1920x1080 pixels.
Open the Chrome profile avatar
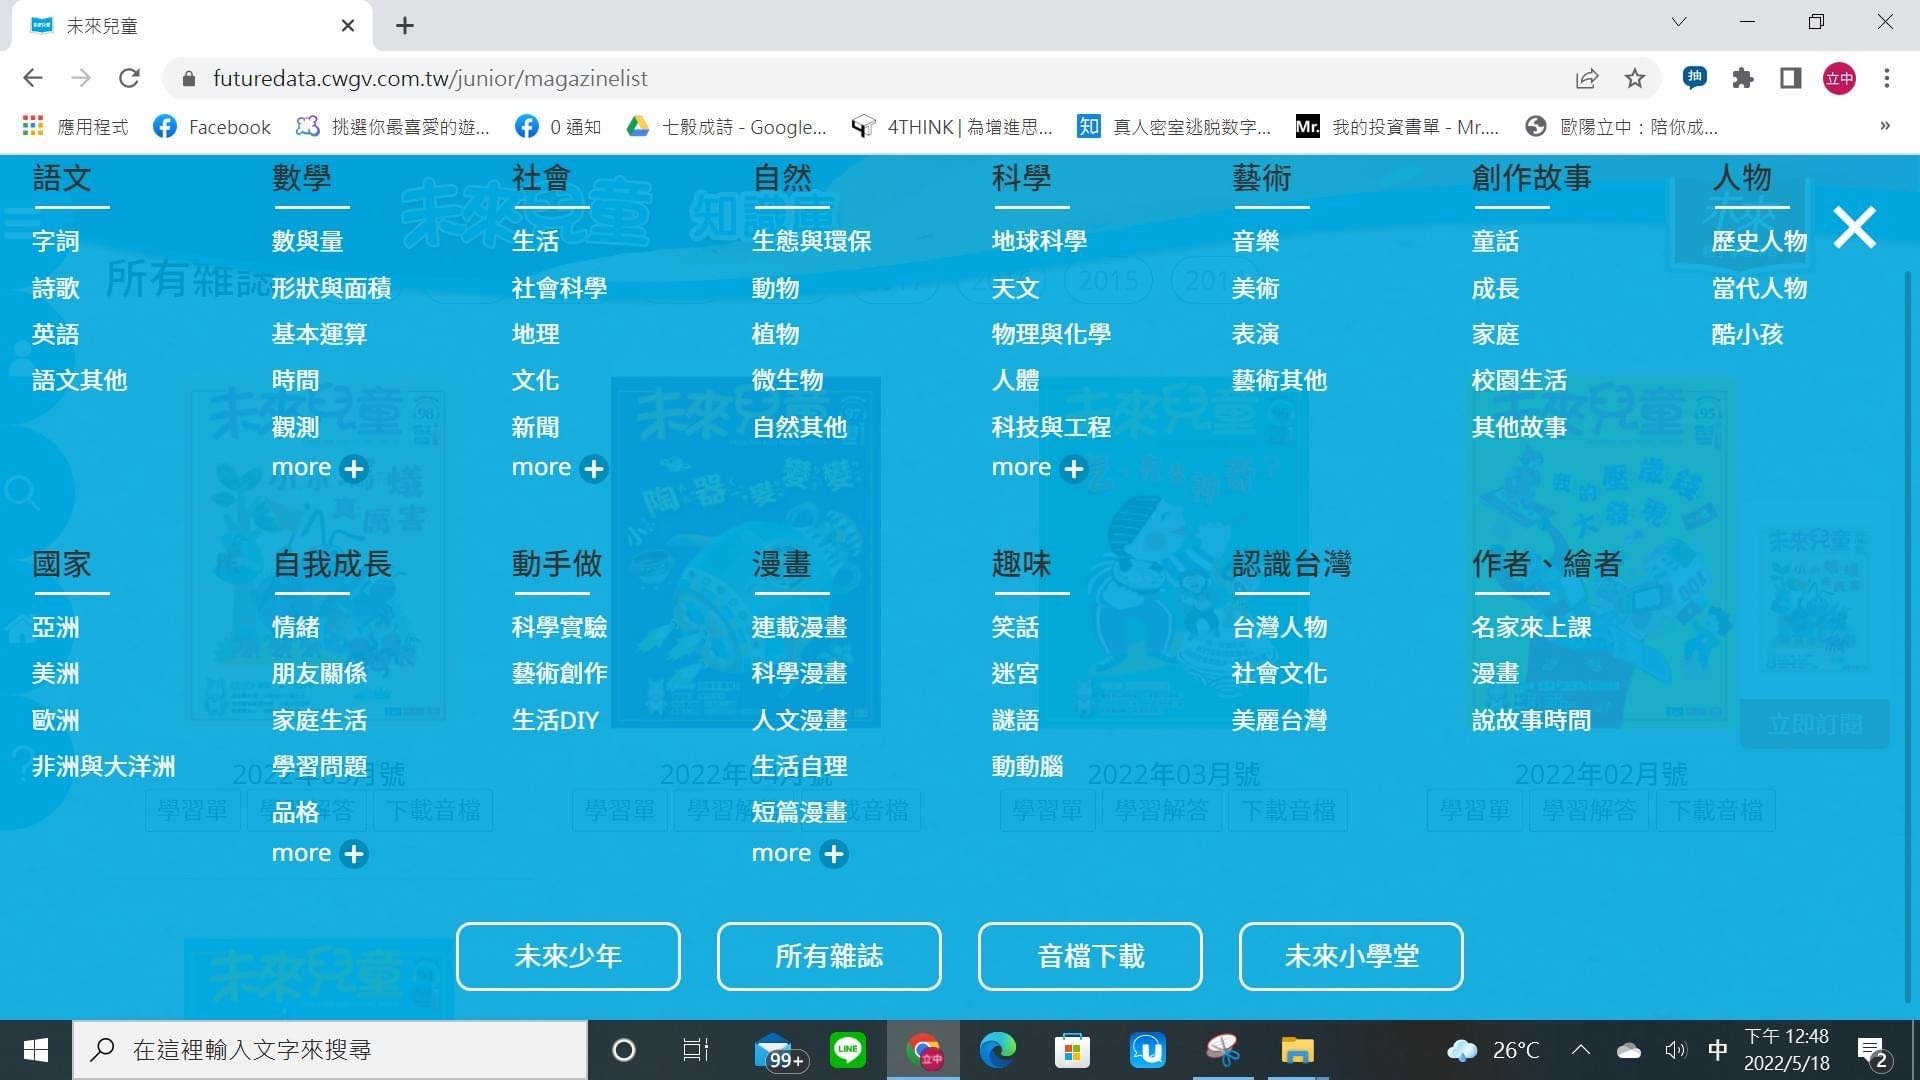pyautogui.click(x=1839, y=78)
